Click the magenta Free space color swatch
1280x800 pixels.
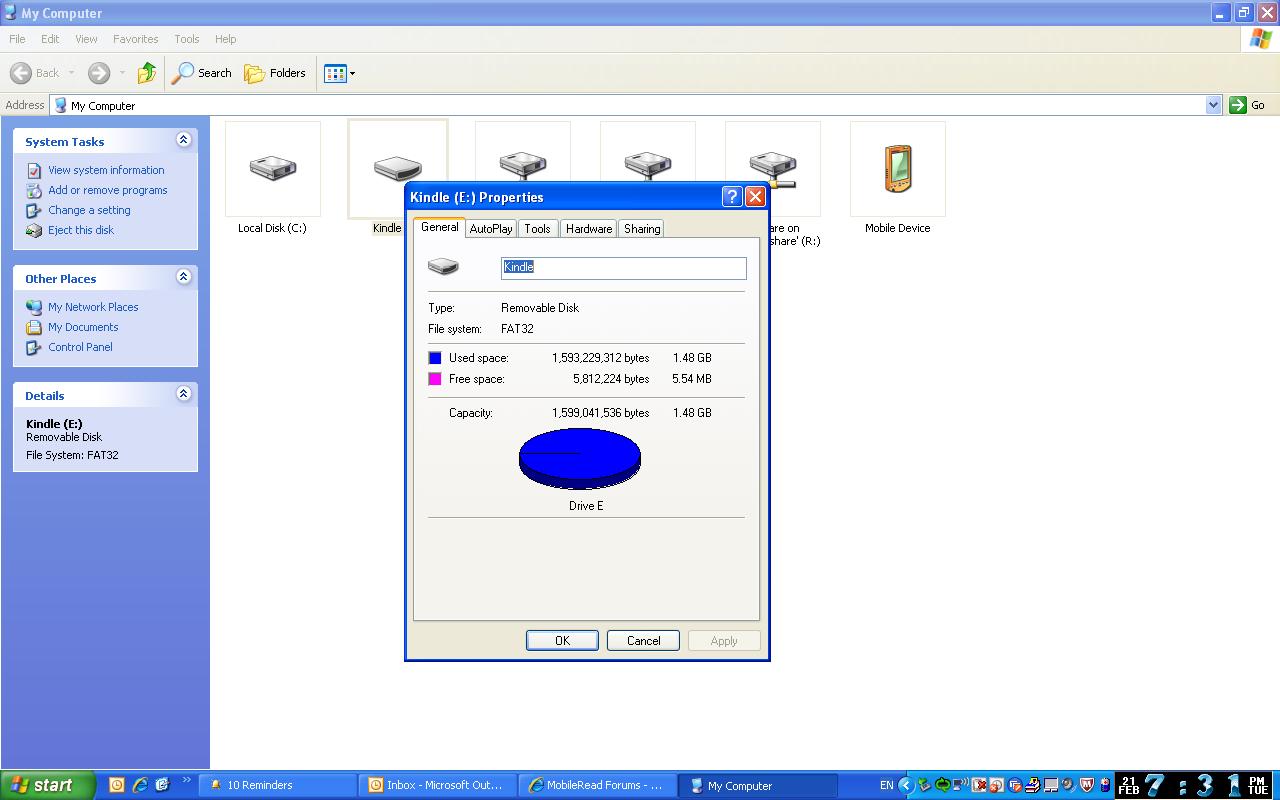(435, 379)
